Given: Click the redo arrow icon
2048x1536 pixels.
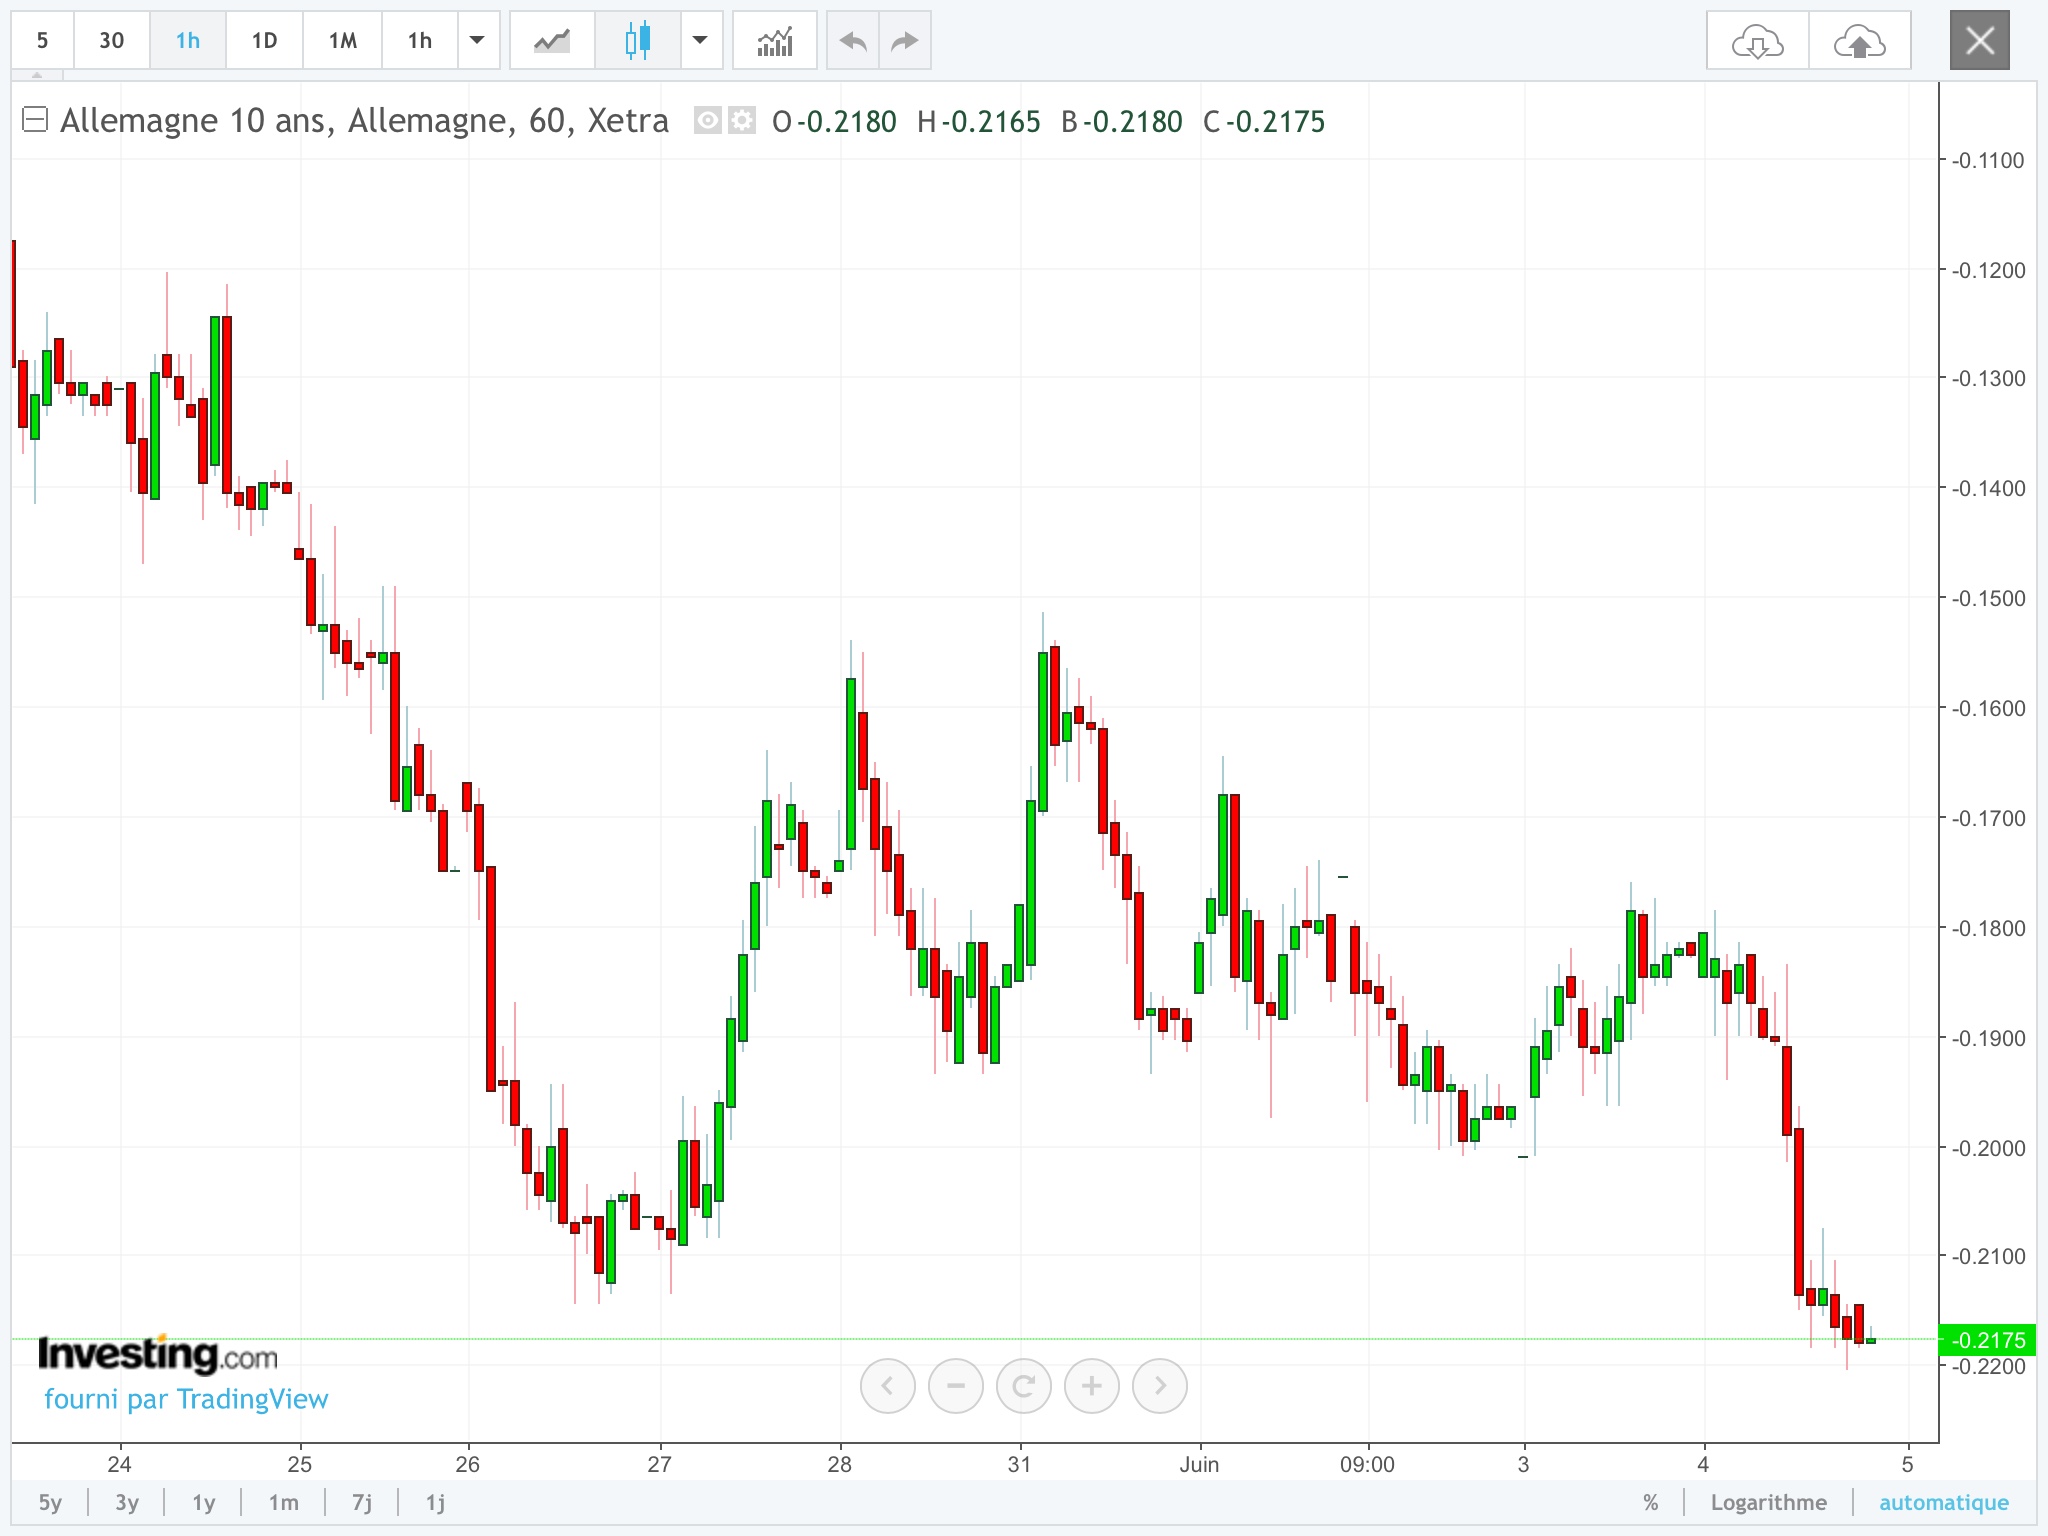Looking at the screenshot, I should point(905,41).
